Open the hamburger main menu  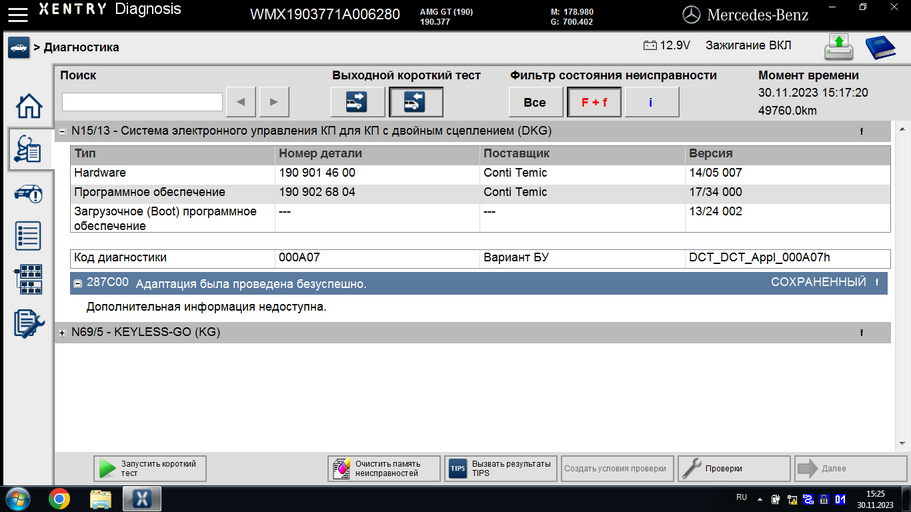coord(17,15)
